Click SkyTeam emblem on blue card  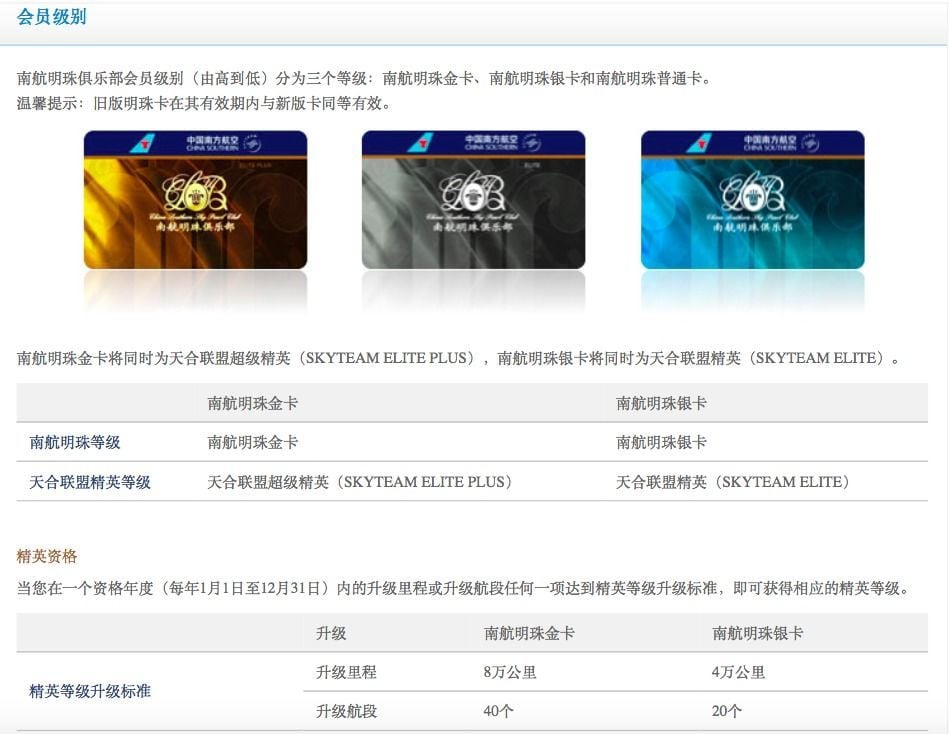(x=810, y=143)
